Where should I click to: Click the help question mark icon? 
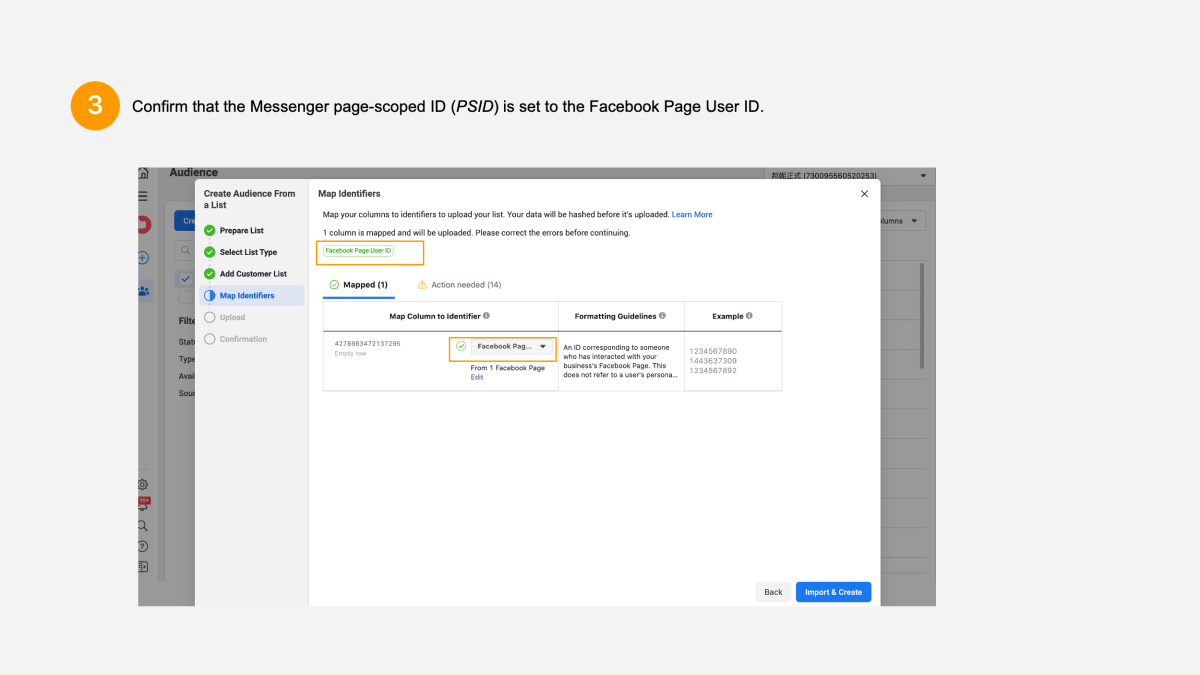pos(142,546)
